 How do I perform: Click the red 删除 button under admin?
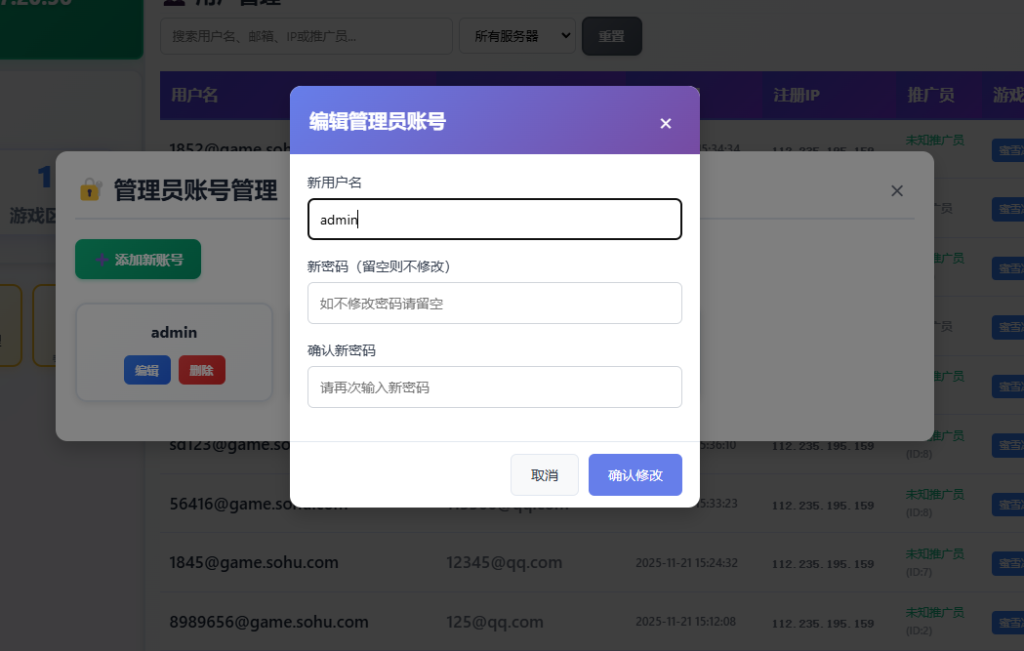pyautogui.click(x=202, y=370)
